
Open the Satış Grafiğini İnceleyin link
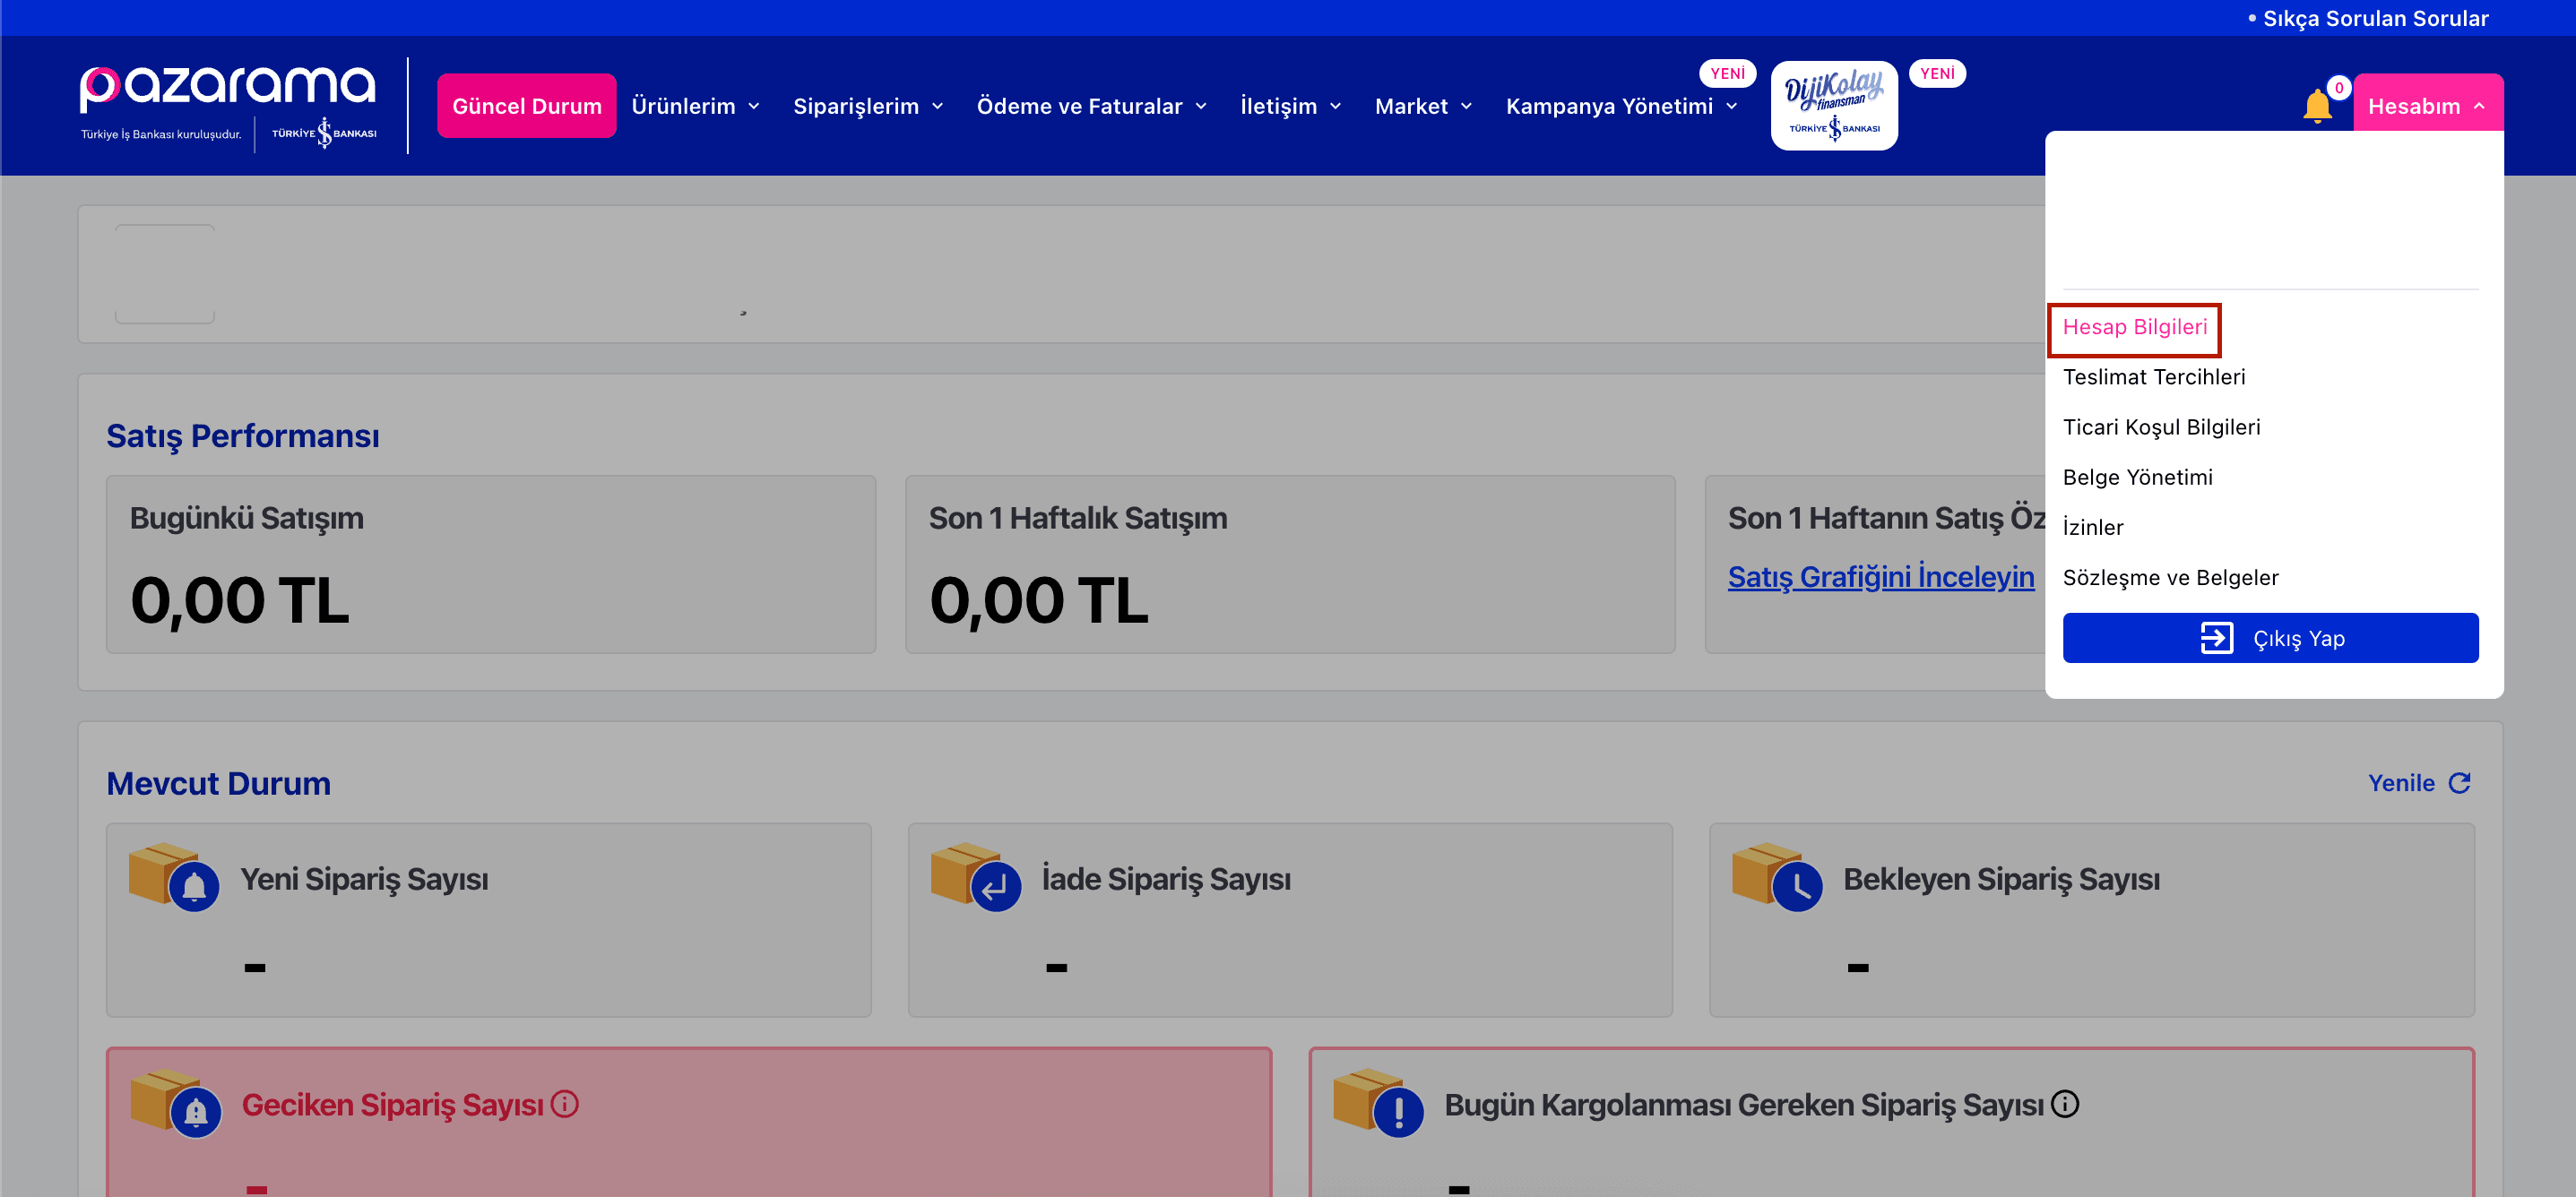click(1880, 577)
